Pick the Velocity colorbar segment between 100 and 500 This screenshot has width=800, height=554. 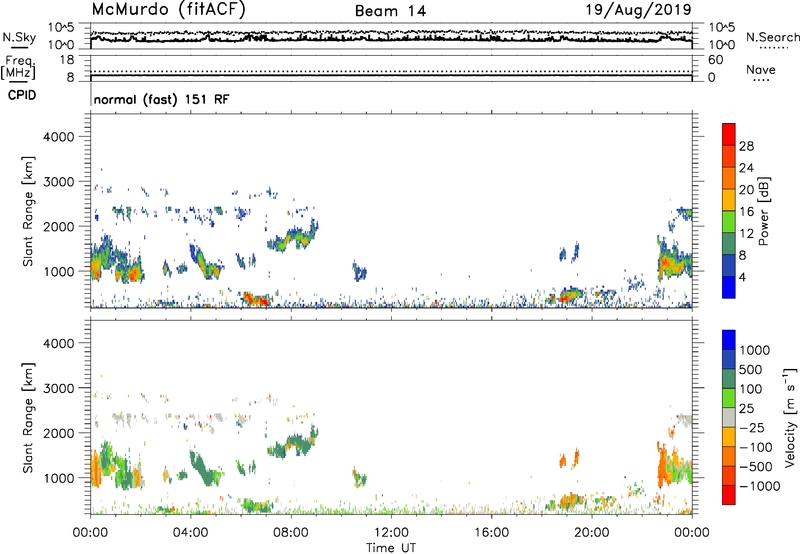tap(729, 379)
